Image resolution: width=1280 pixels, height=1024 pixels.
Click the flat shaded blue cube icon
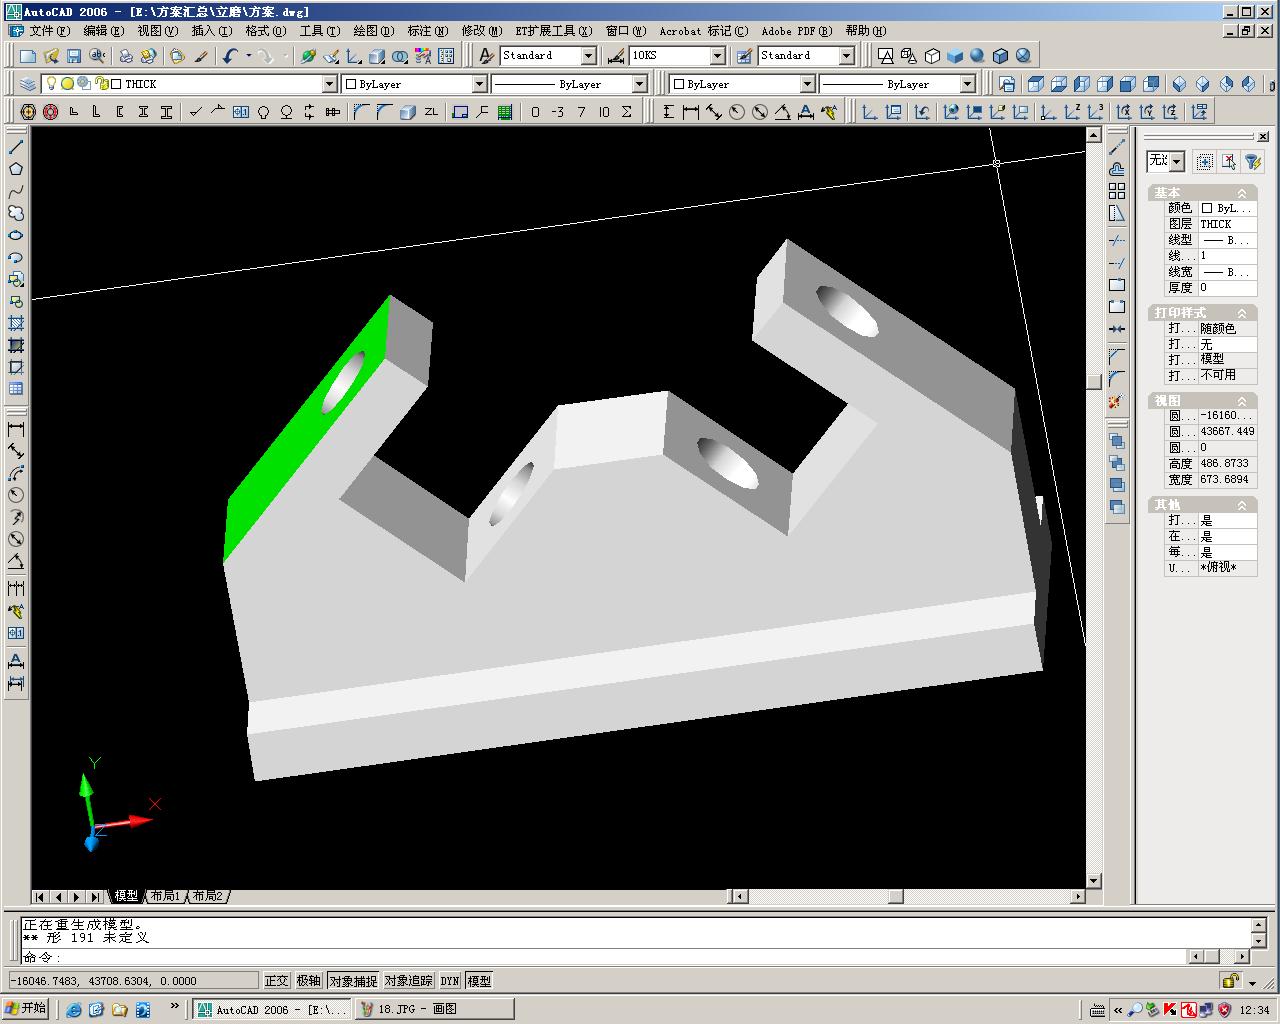click(955, 56)
